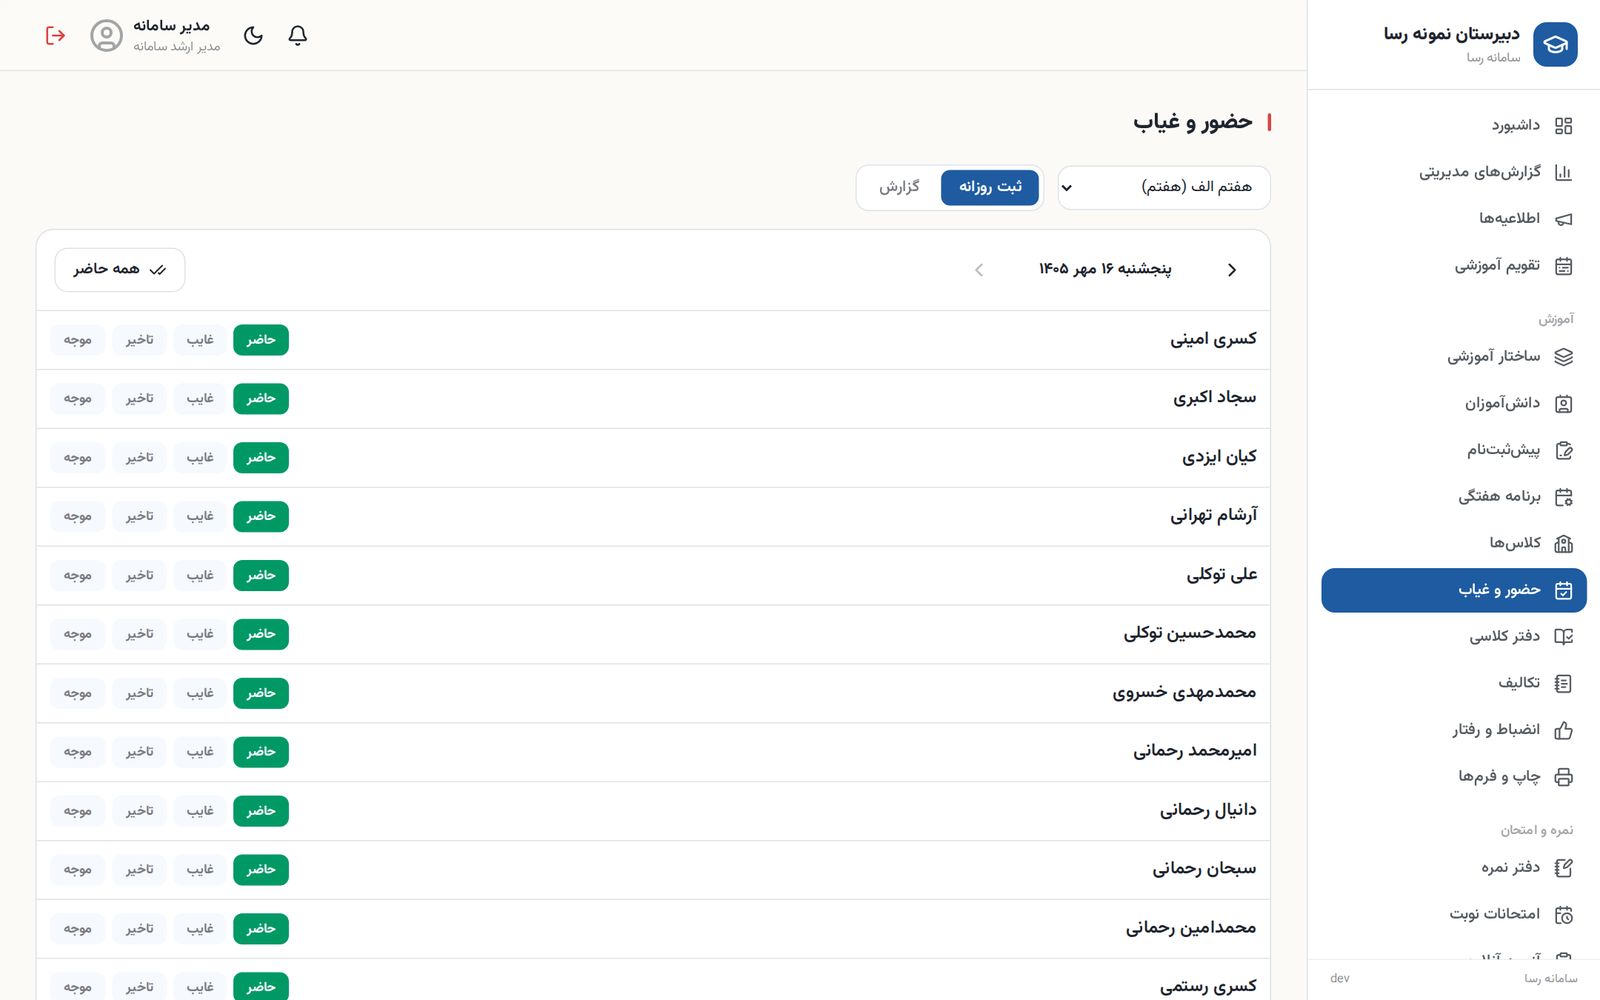Select the حضور و غیاب sidebar item
The width and height of the screenshot is (1600, 1000).
pyautogui.click(x=1454, y=590)
